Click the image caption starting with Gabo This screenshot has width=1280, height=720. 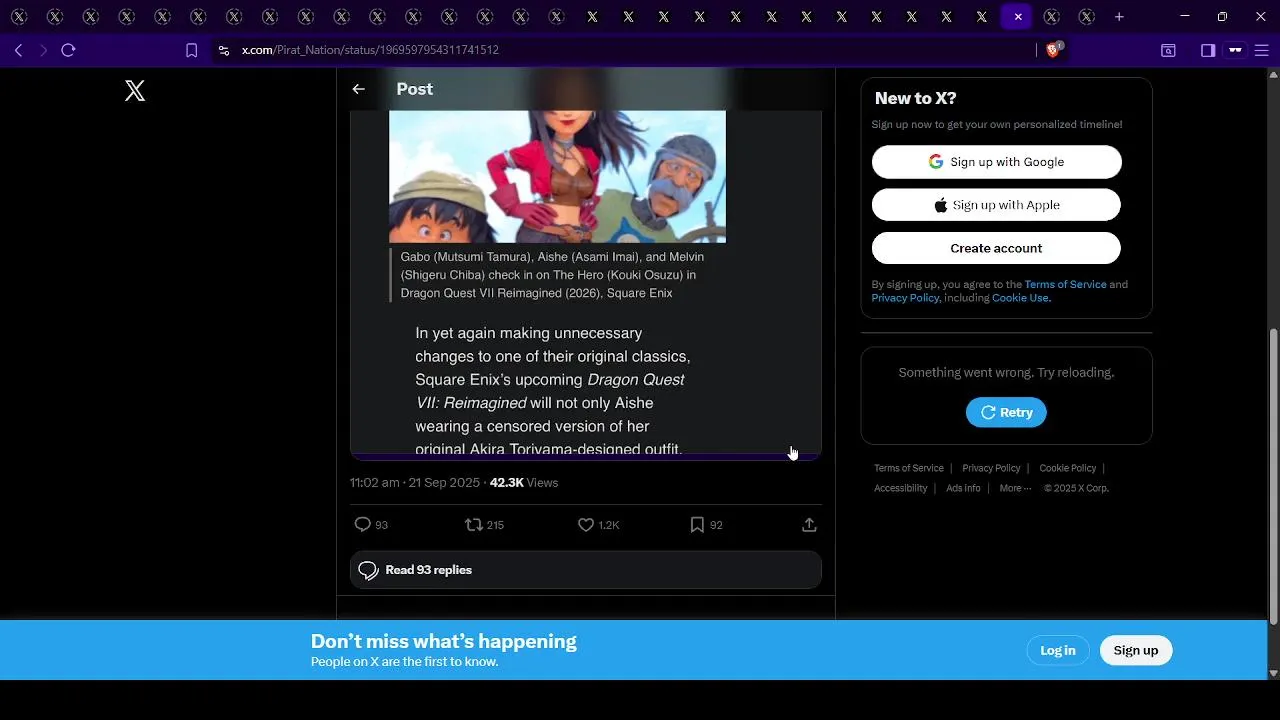[552, 275]
